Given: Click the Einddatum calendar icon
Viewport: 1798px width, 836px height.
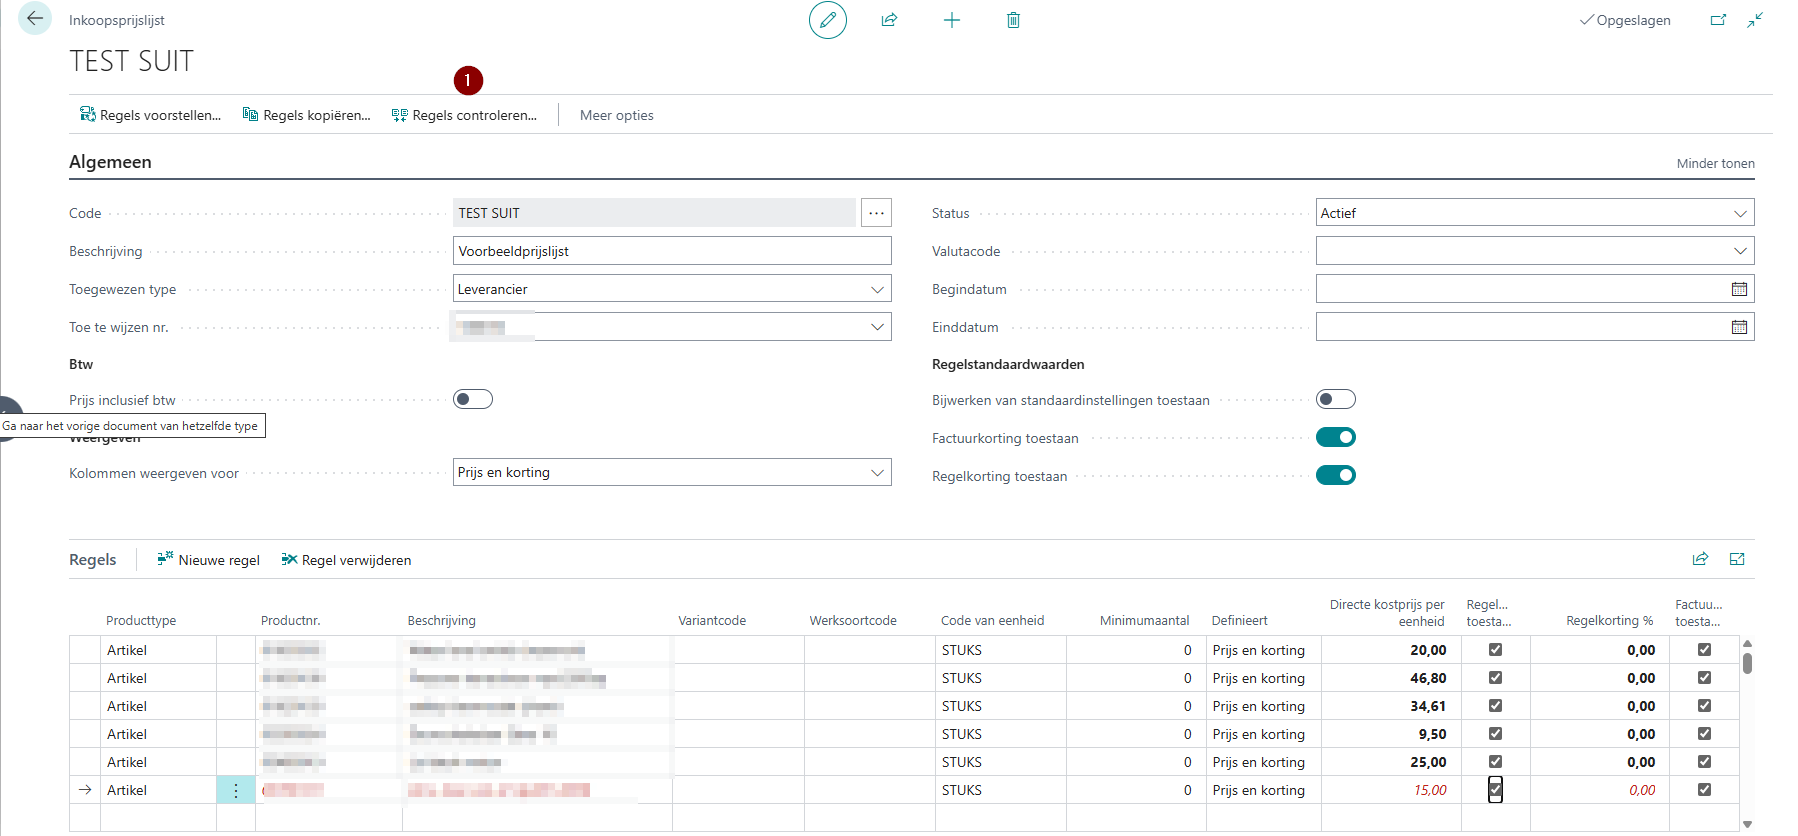Looking at the screenshot, I should pyautogui.click(x=1739, y=327).
